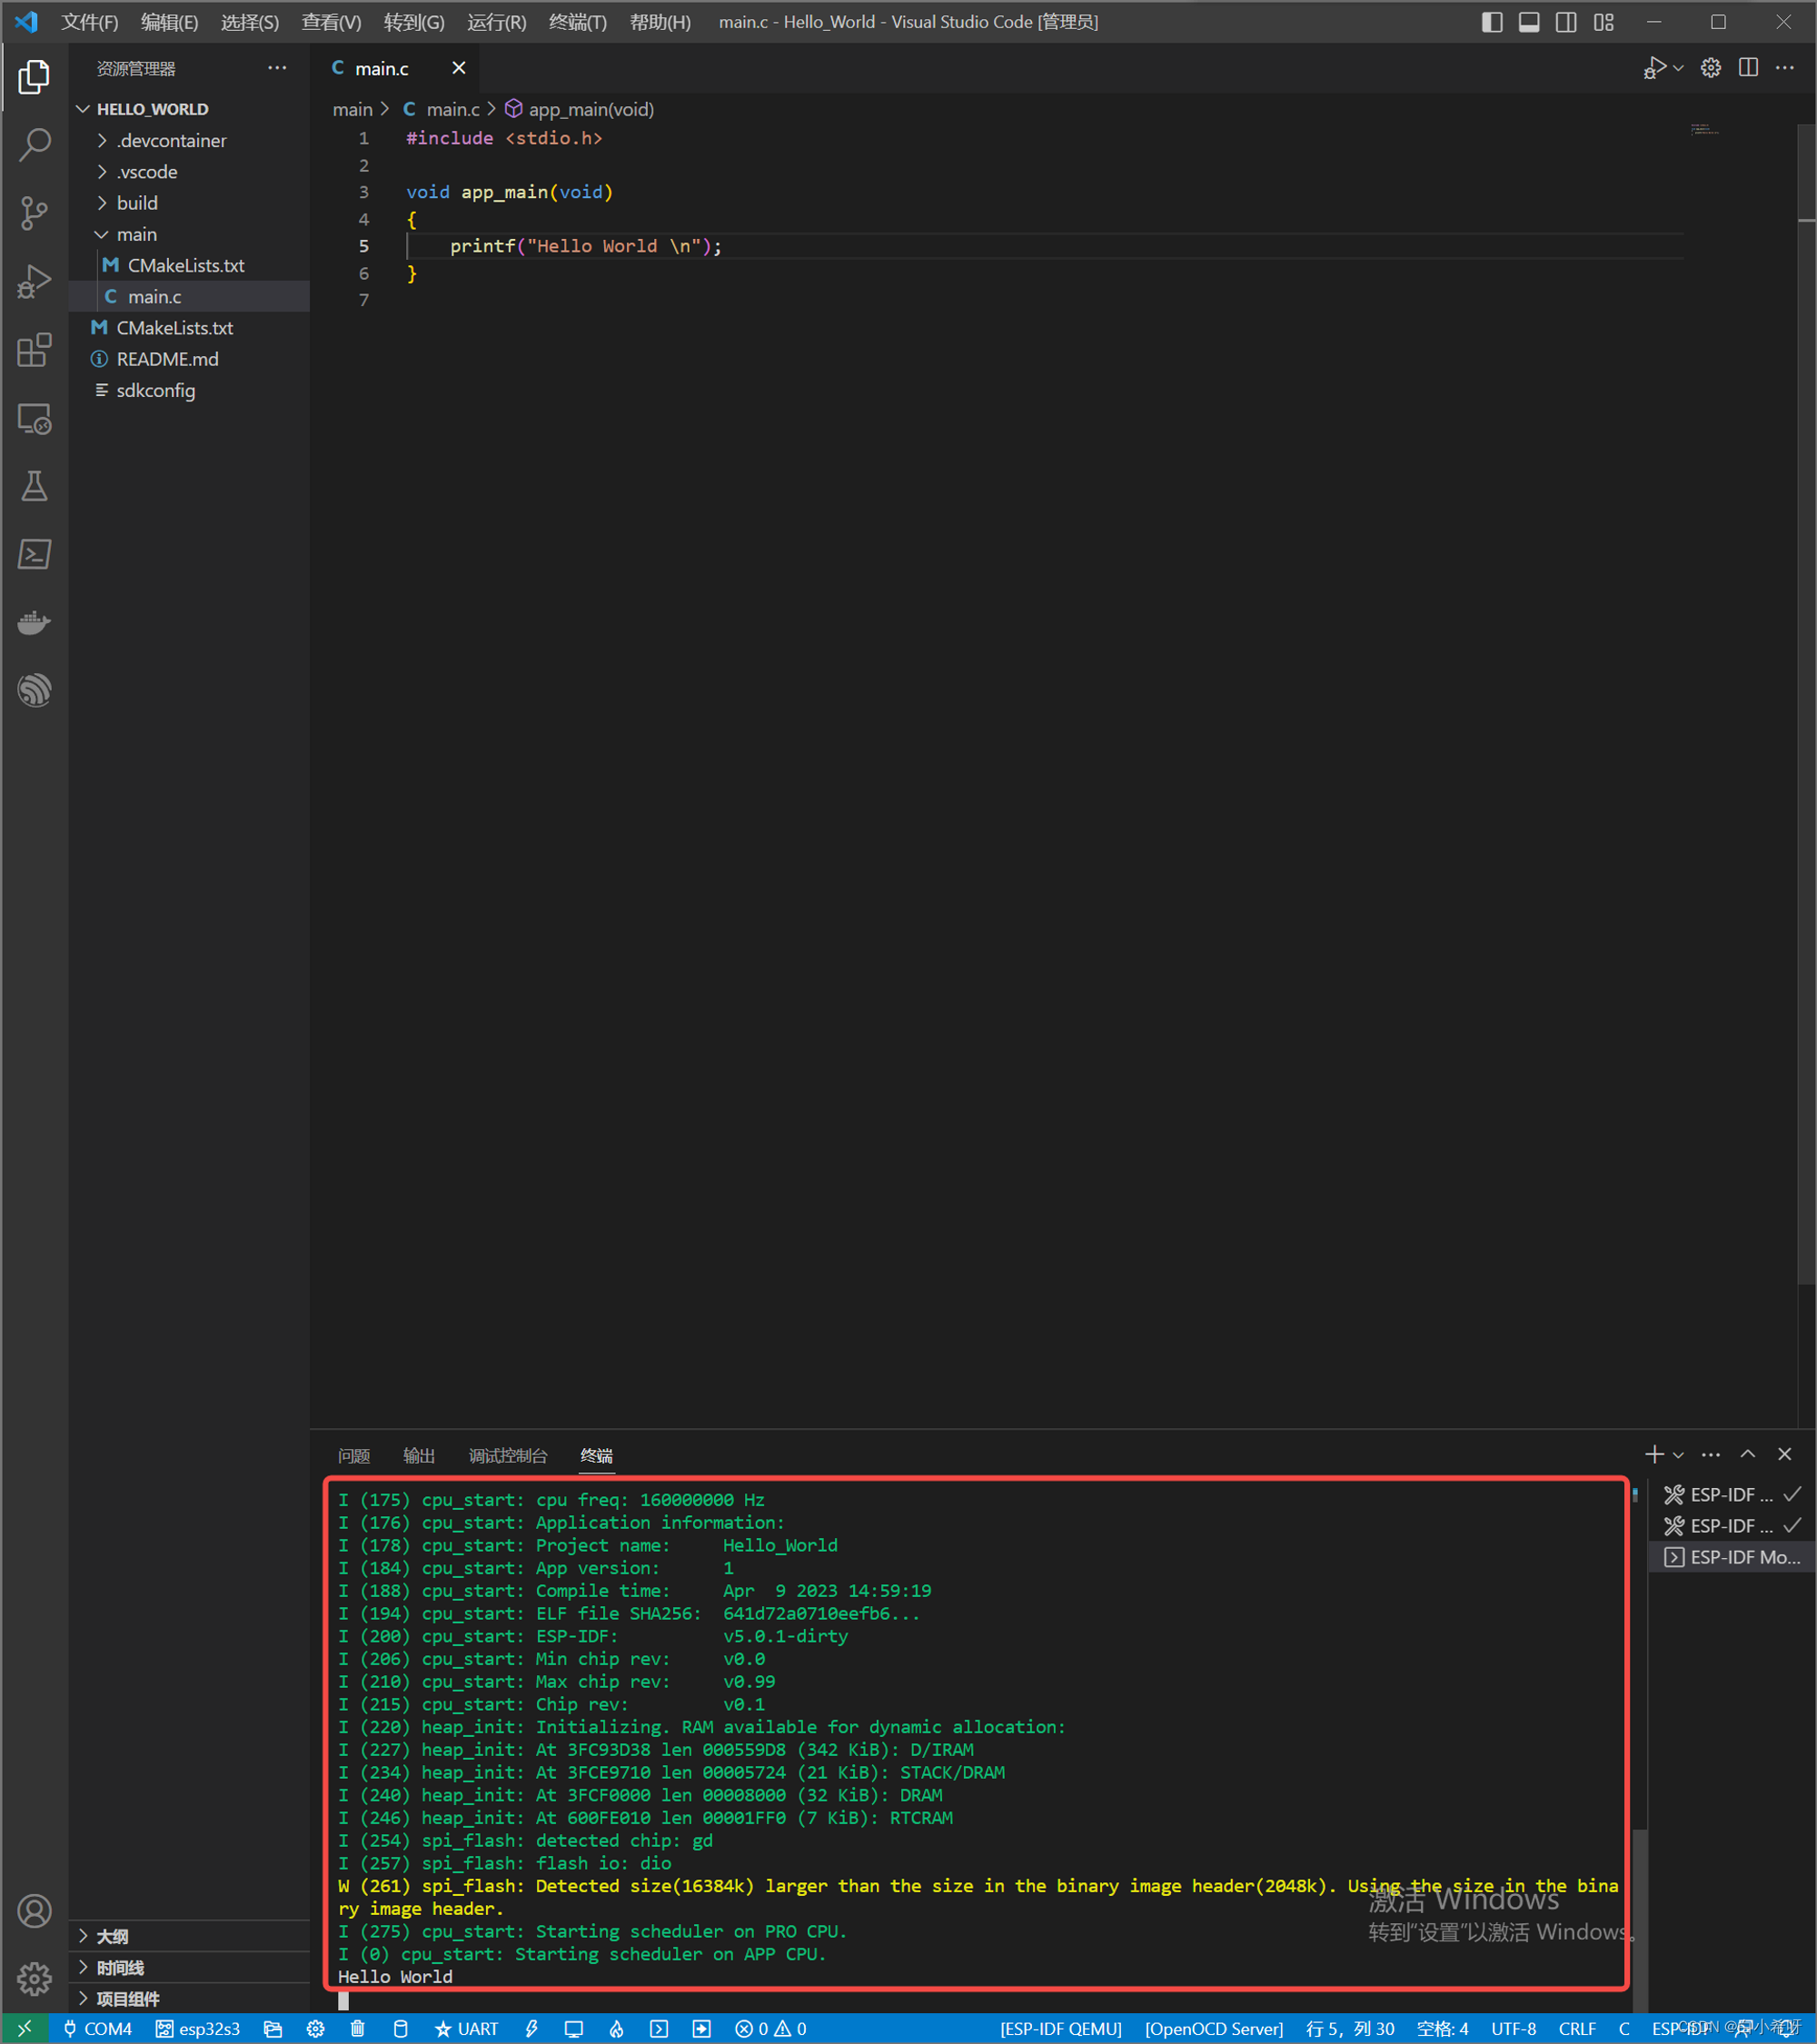Open errors and warnings count in status bar
This screenshot has height=2044, width=1817.
(x=770, y=2028)
